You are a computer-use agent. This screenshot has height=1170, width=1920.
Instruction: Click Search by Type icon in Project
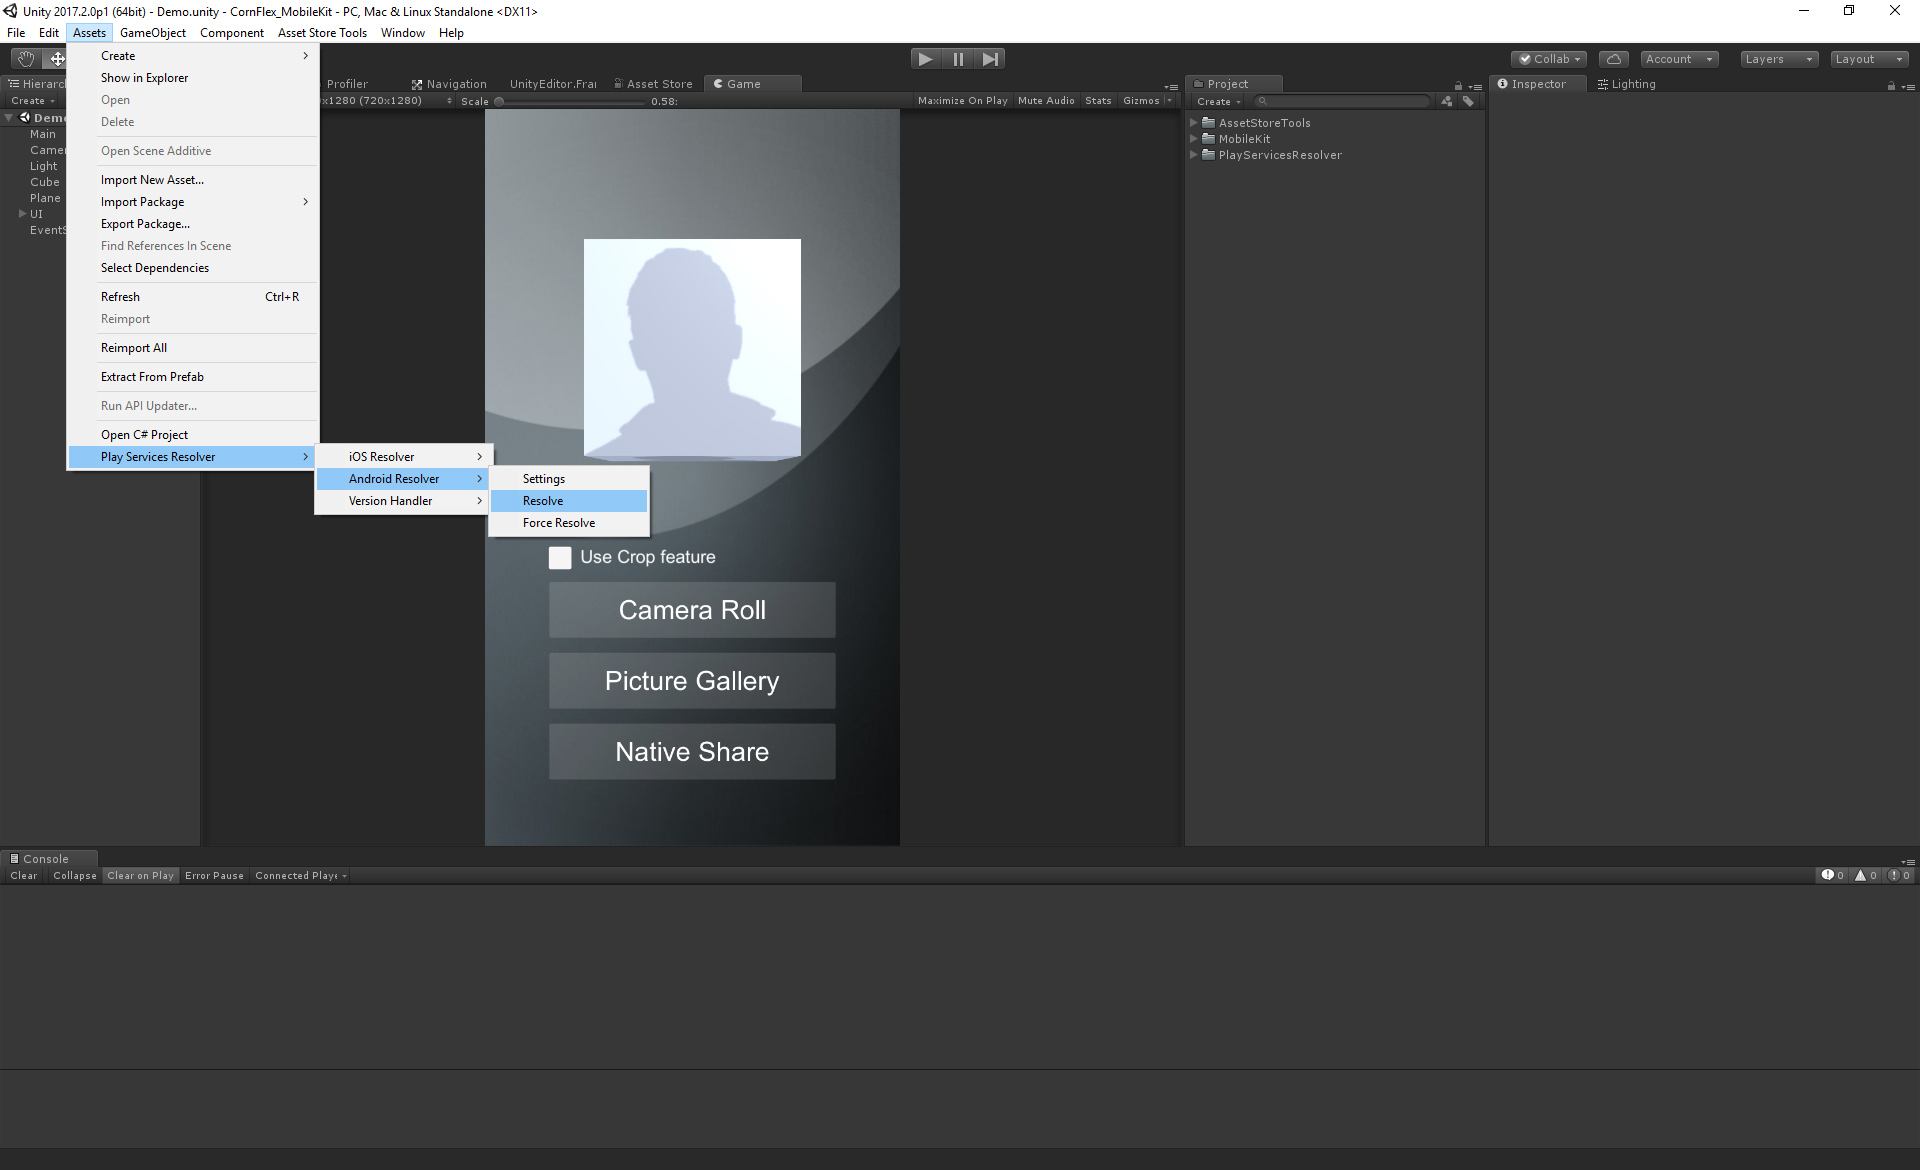(x=1447, y=101)
